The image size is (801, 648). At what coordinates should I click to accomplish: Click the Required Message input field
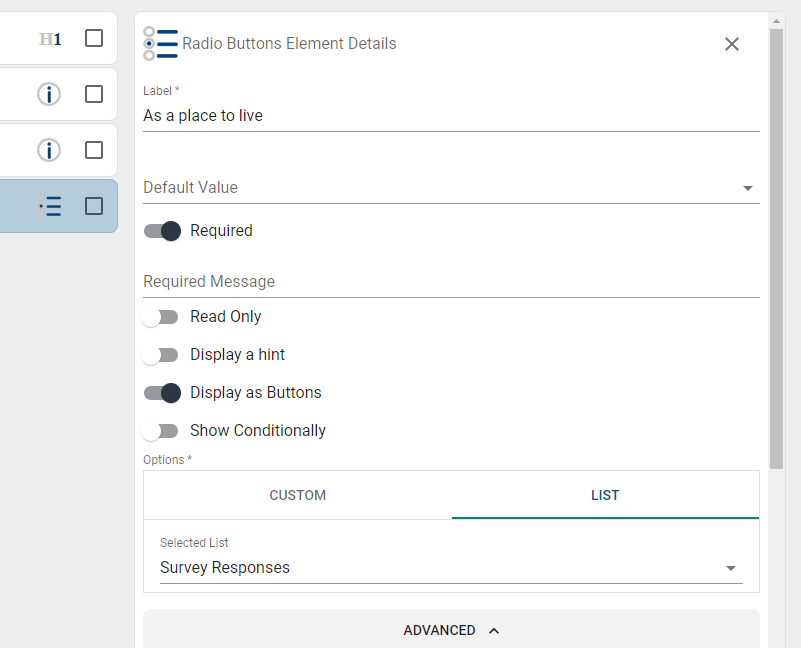(451, 282)
